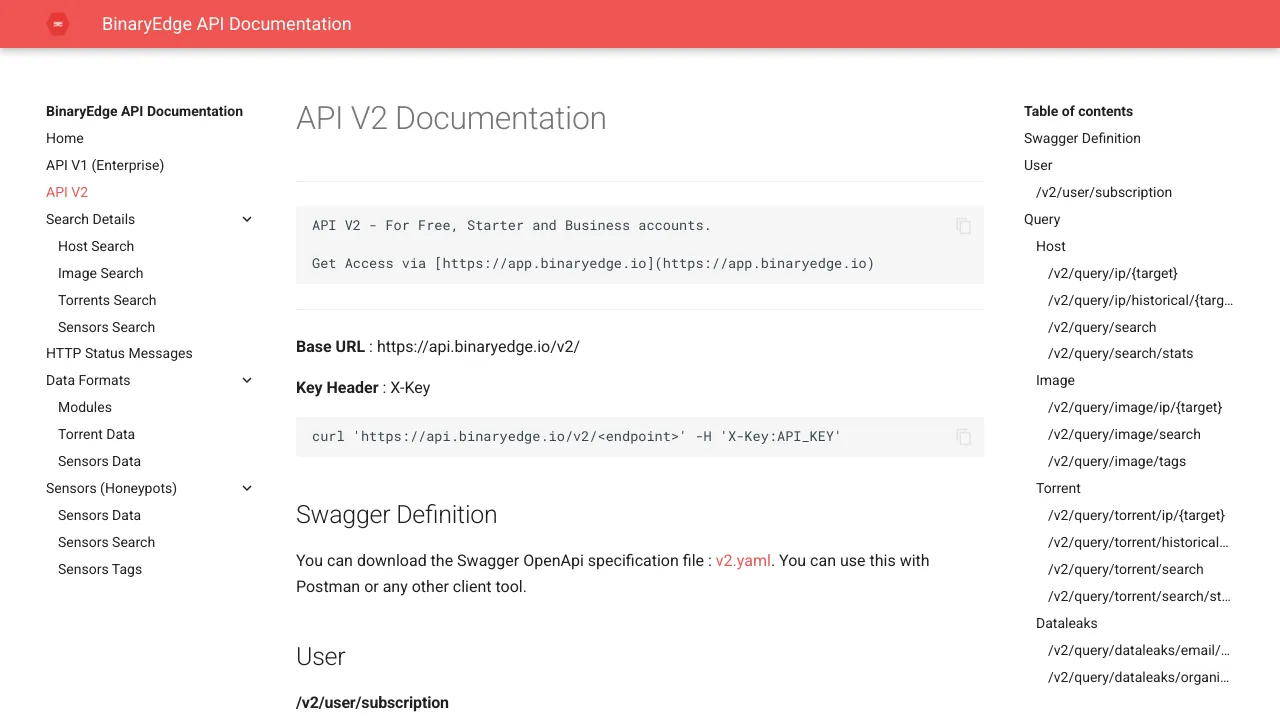Click the BinaryEdge API Documentation header title
This screenshot has width=1280, height=720.
(x=227, y=24)
